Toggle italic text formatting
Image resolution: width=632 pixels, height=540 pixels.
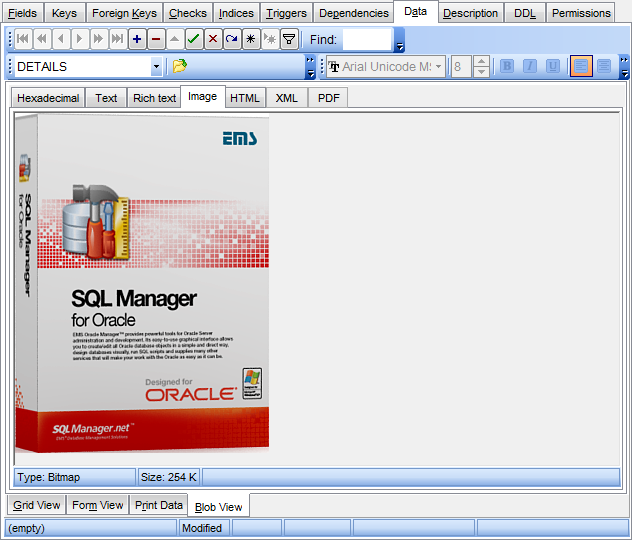point(529,67)
